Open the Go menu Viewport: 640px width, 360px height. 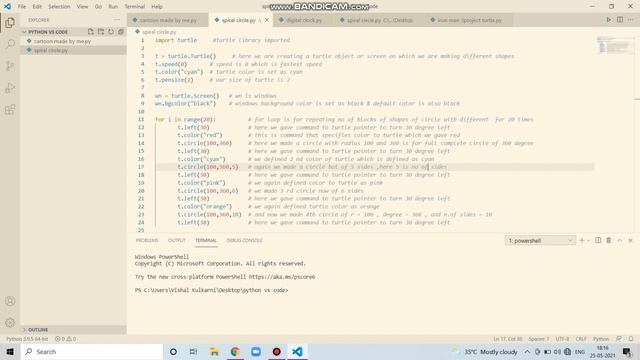(98, 7)
